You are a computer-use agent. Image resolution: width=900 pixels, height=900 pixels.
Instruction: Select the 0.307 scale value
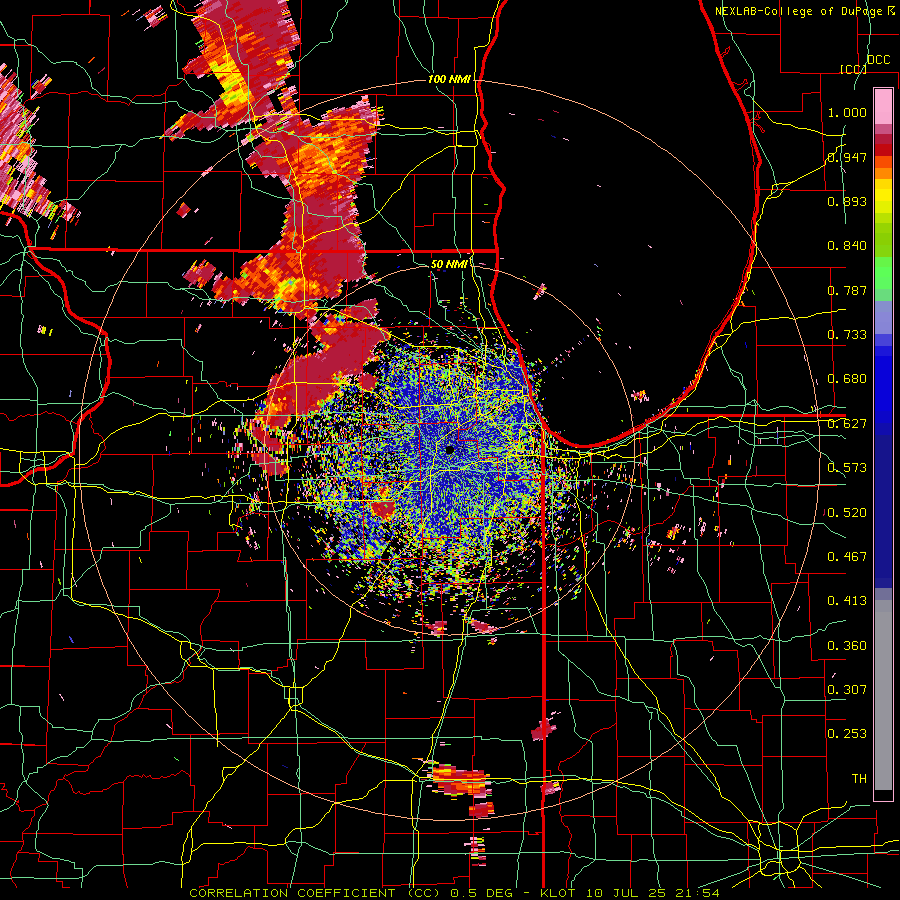coord(847,690)
